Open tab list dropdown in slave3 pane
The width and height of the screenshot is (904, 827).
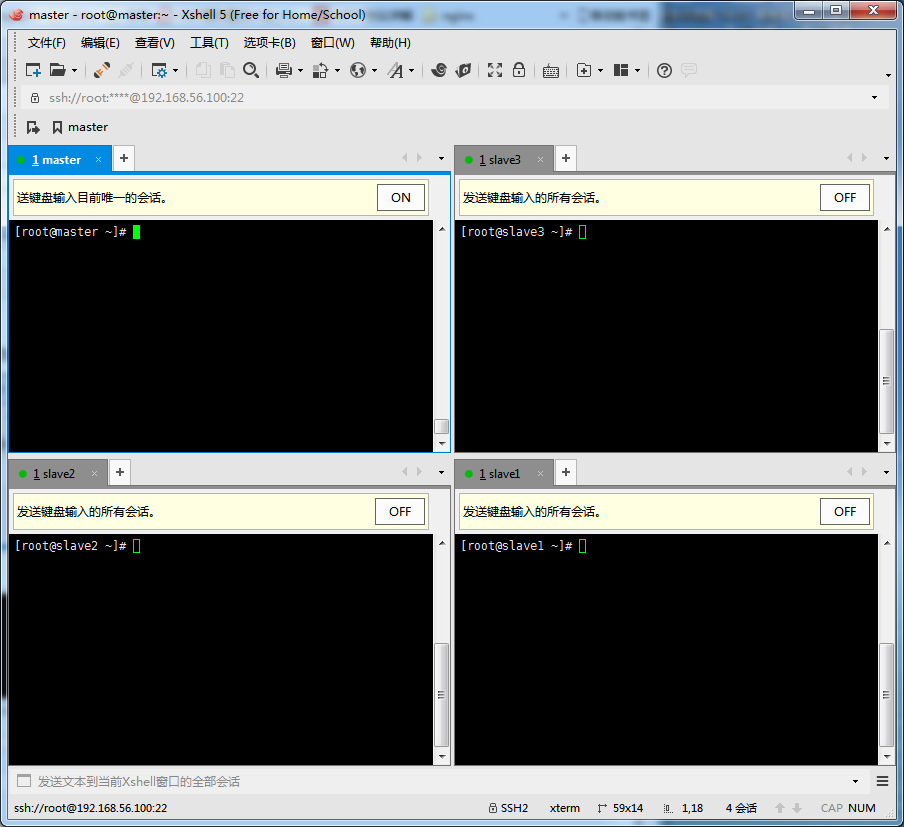click(x=886, y=158)
